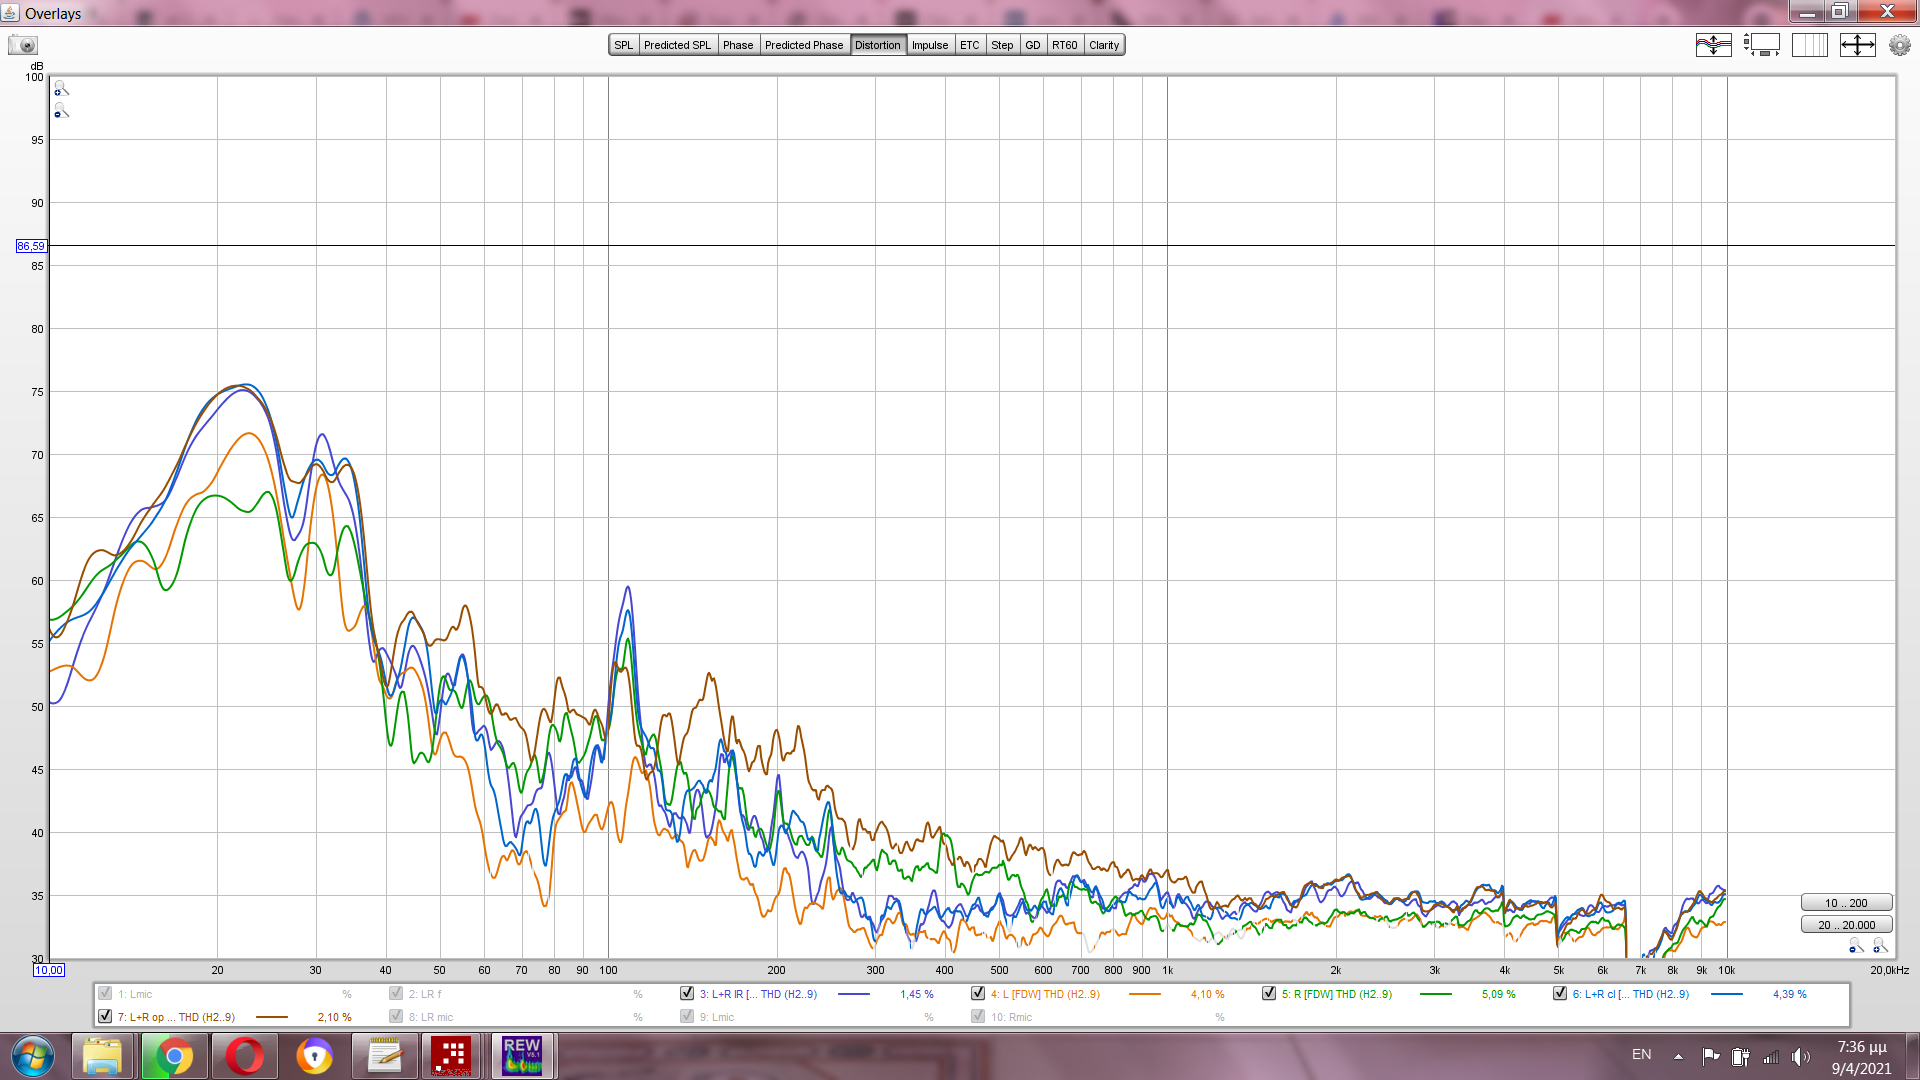Uncheck the 4: L [FDW] THD trace

(978, 994)
